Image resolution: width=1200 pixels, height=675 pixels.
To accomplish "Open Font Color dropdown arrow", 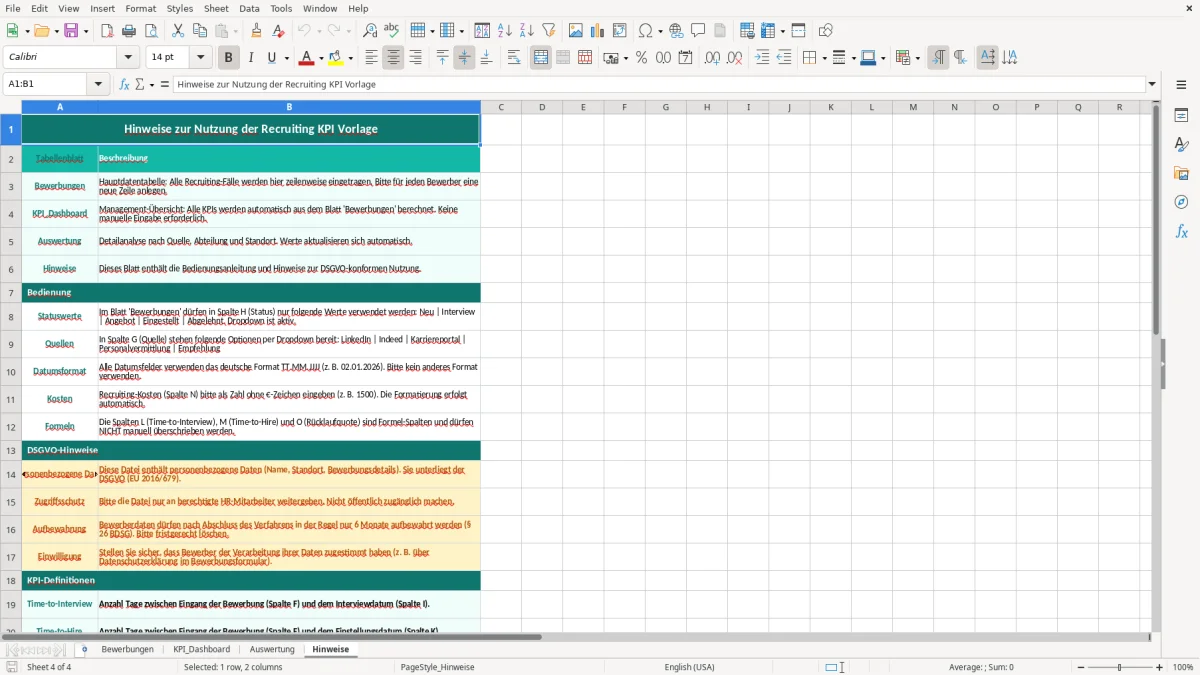I will (x=322, y=58).
